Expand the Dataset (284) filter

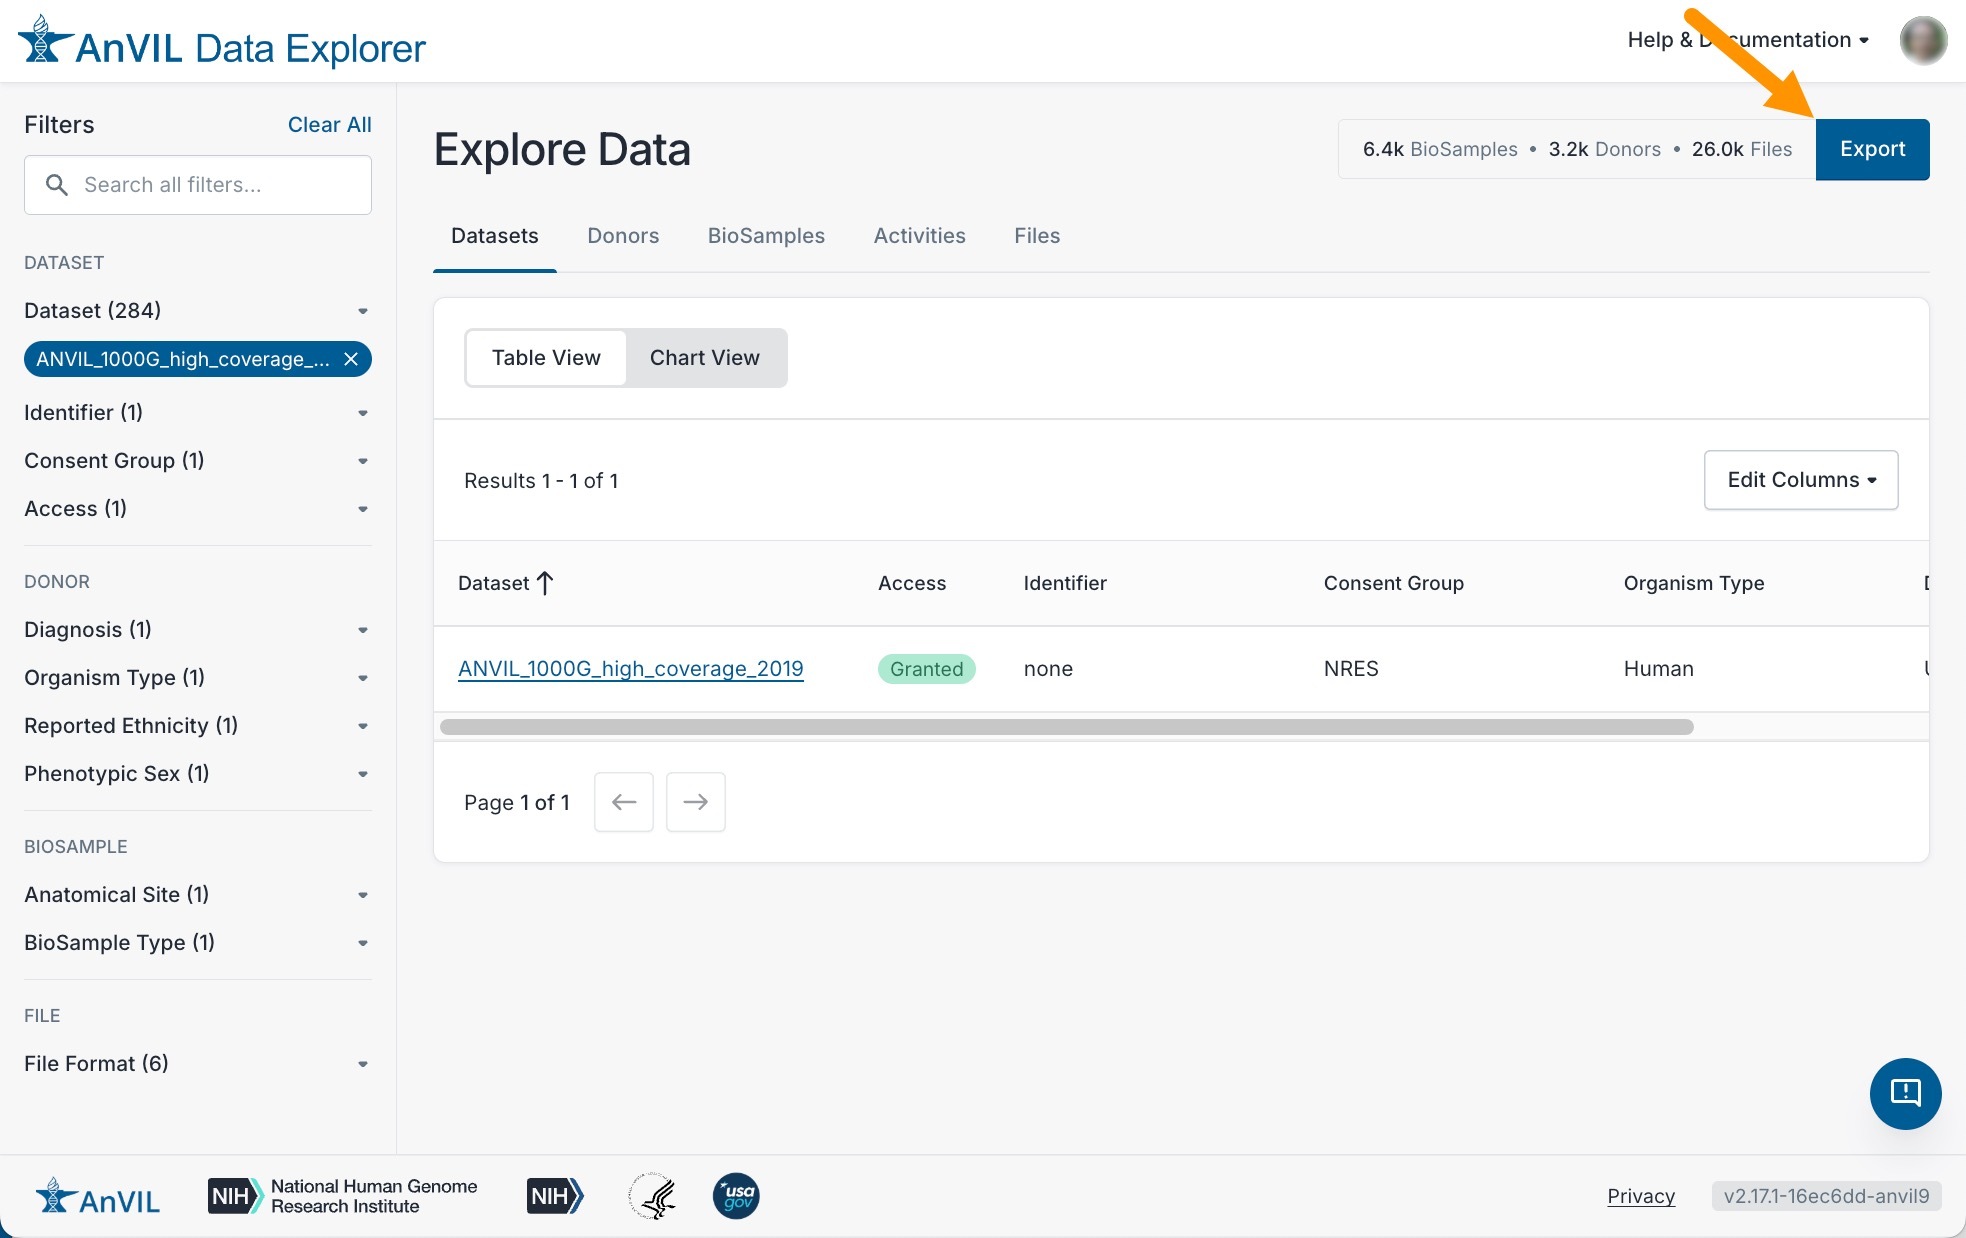(x=198, y=311)
